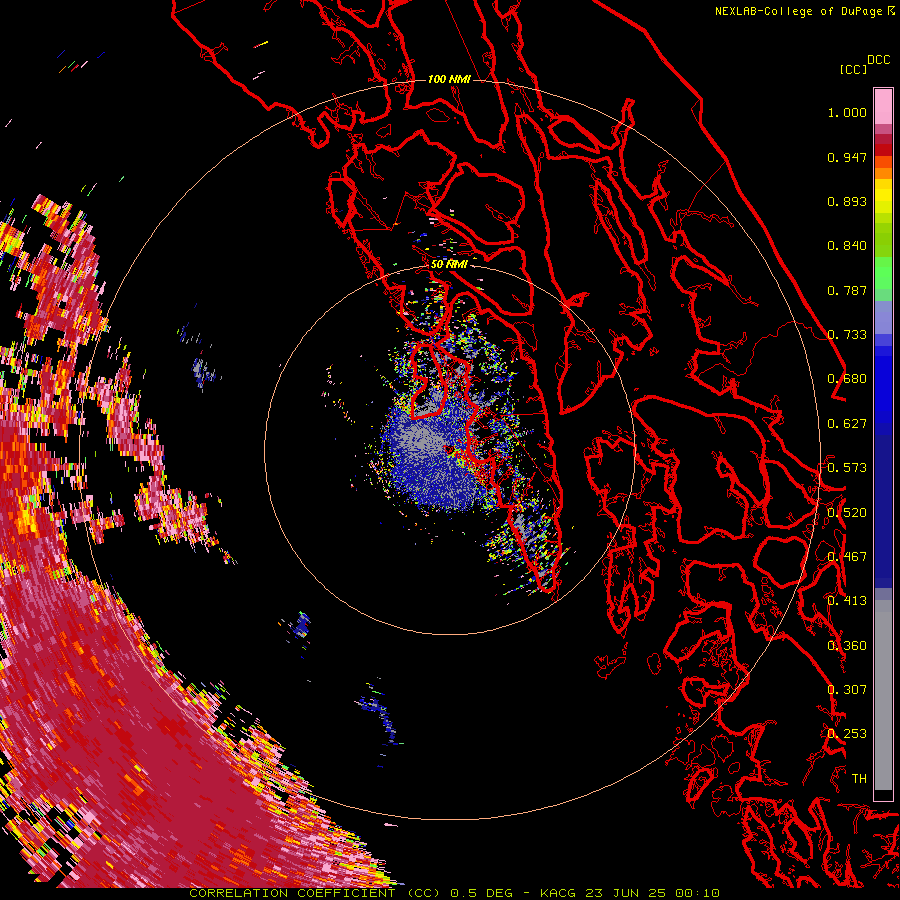Click the 0.307 color scale value
Screen dimensions: 900x900
click(x=847, y=690)
